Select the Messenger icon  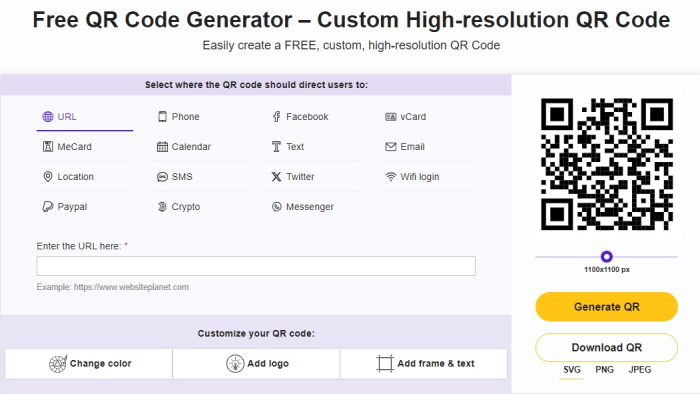coord(277,207)
